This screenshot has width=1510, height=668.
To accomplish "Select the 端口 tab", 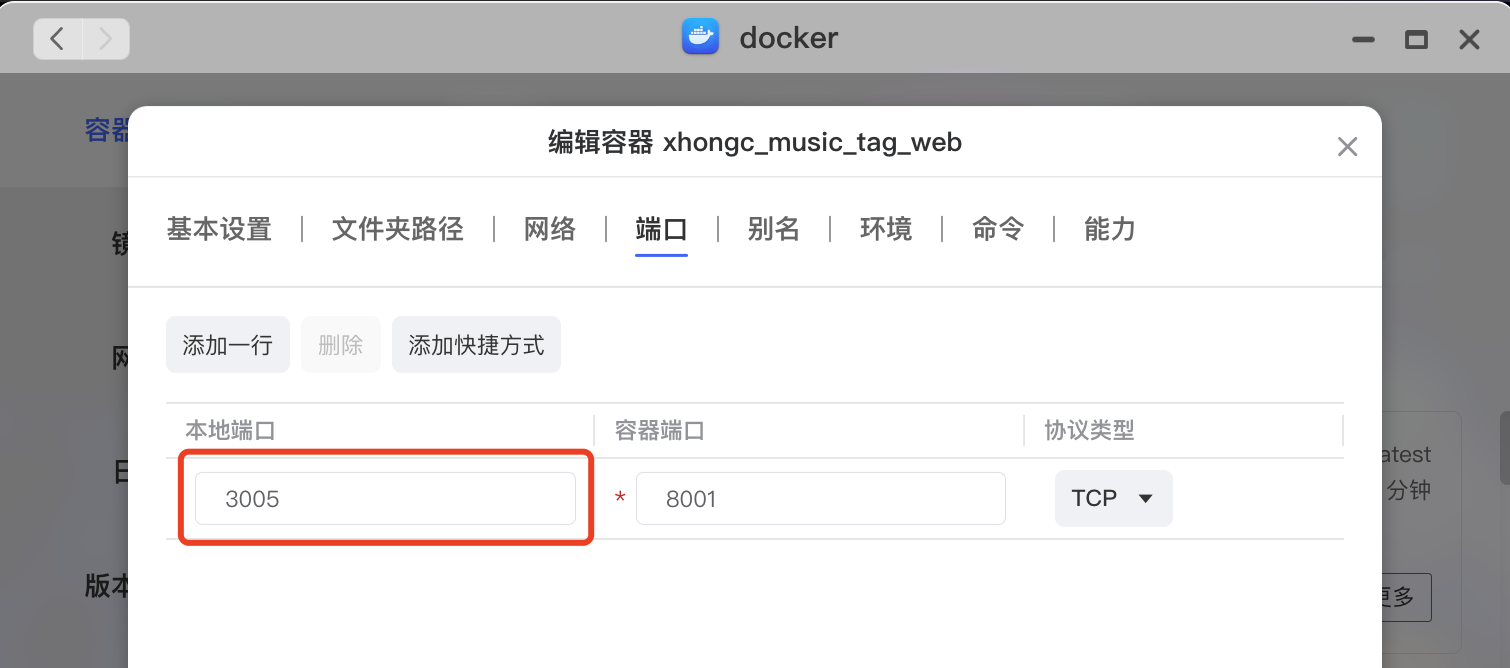I will click(661, 229).
